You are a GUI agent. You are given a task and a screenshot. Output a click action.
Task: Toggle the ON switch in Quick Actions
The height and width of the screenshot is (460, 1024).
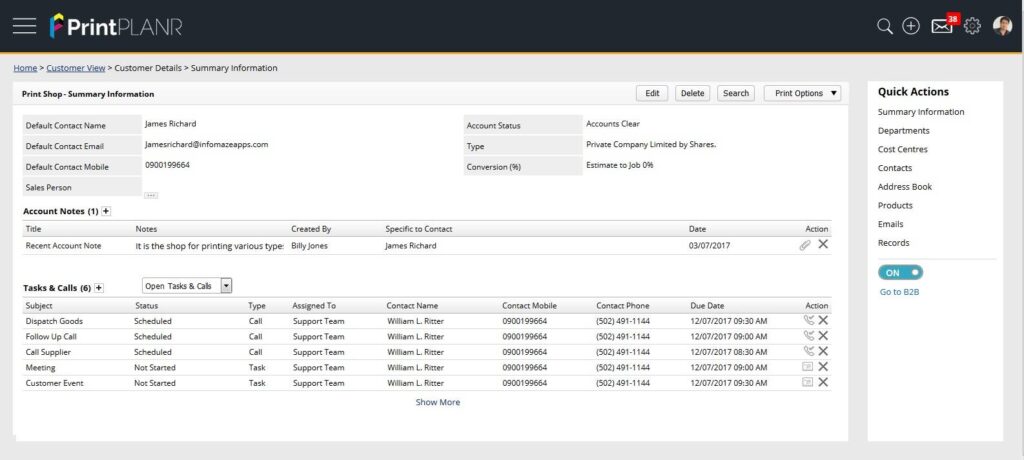point(901,272)
